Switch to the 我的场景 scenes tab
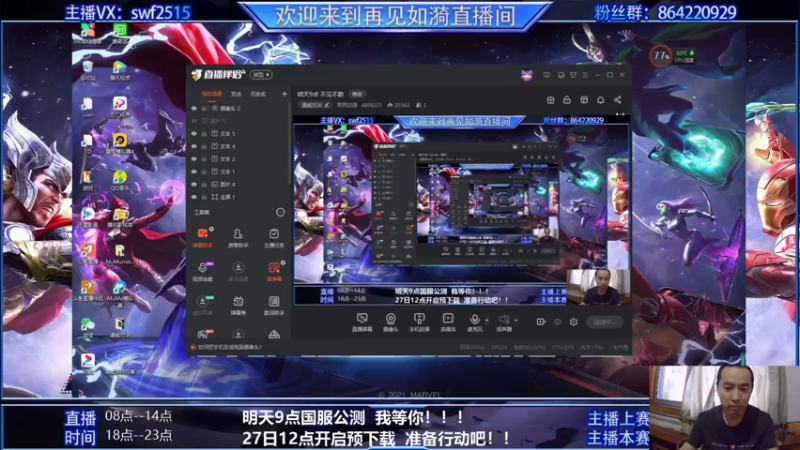The width and height of the screenshot is (800, 450). pos(212,94)
